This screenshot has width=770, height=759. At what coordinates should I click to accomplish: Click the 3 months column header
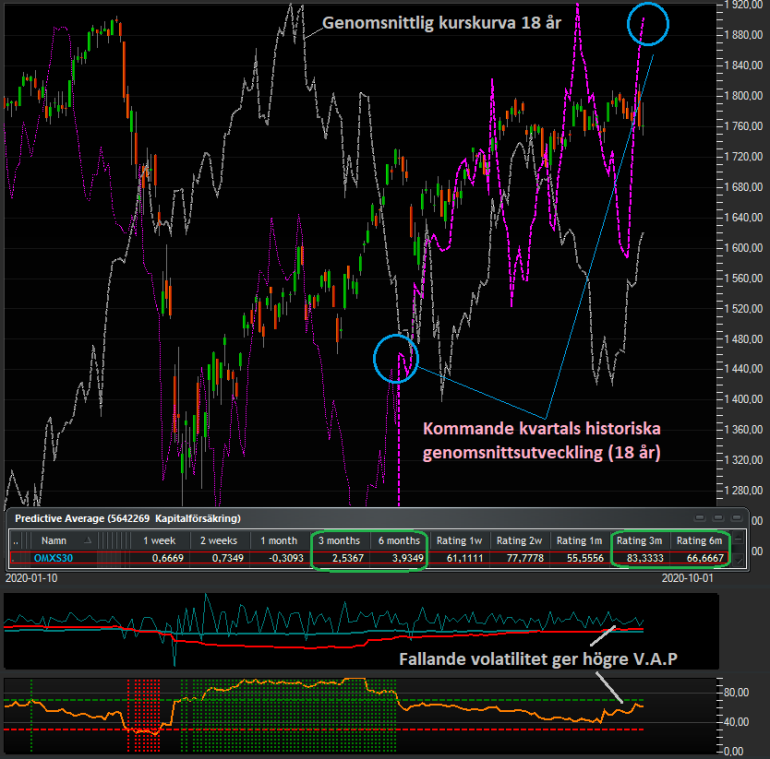click(340, 540)
